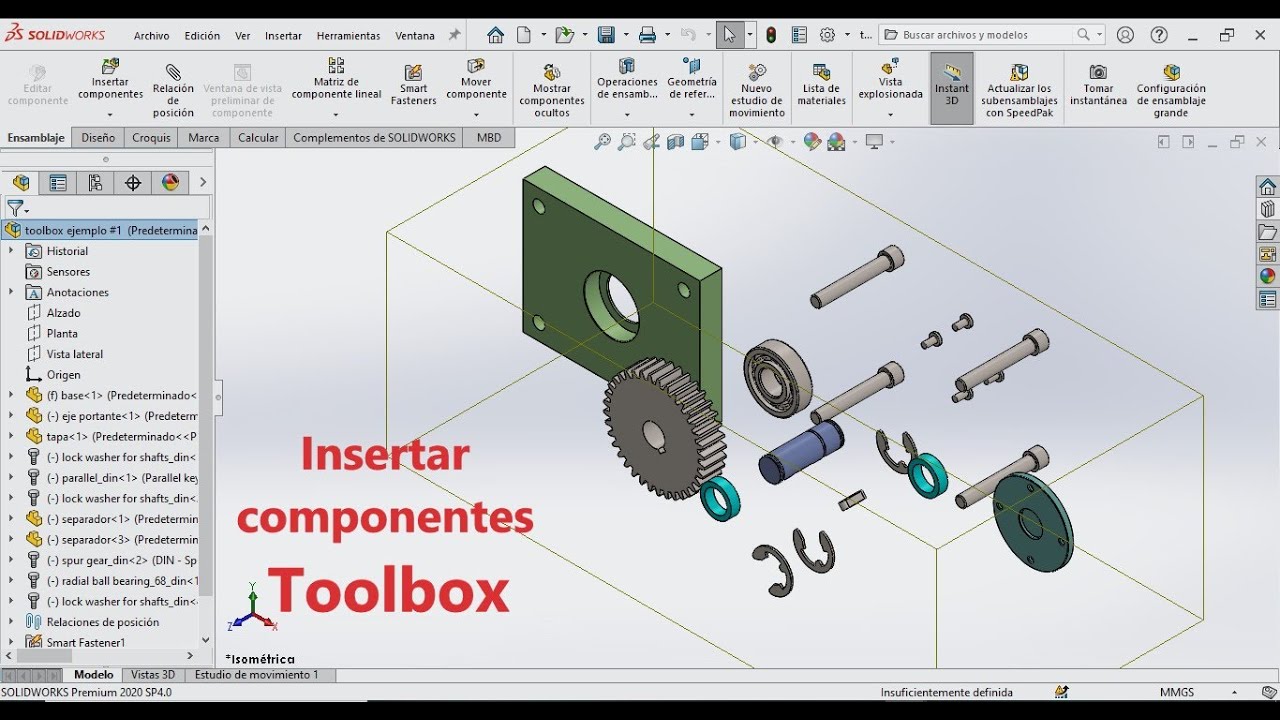Open Nuevo estudio de movimiento
1280x720 pixels.
pyautogui.click(x=757, y=91)
